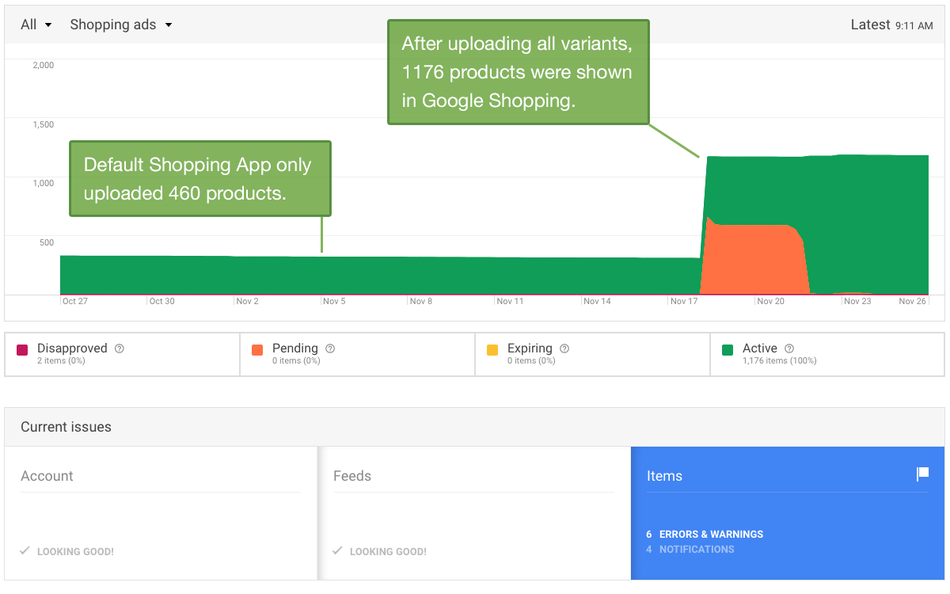Select the Feeds issues tab
The height and width of the screenshot is (594, 950).
point(352,476)
